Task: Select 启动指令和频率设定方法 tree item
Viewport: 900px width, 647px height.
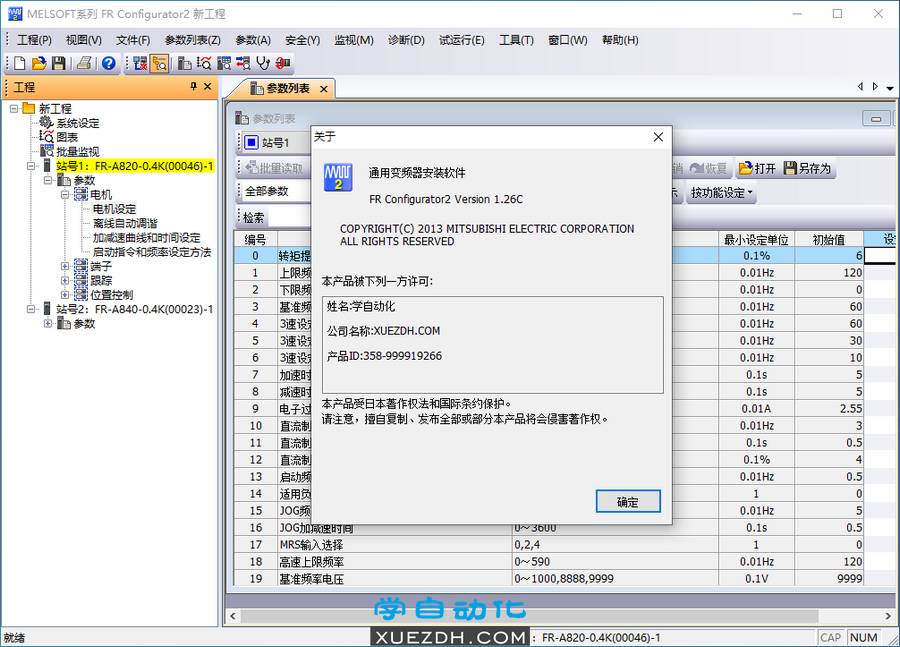Action: (x=152, y=252)
